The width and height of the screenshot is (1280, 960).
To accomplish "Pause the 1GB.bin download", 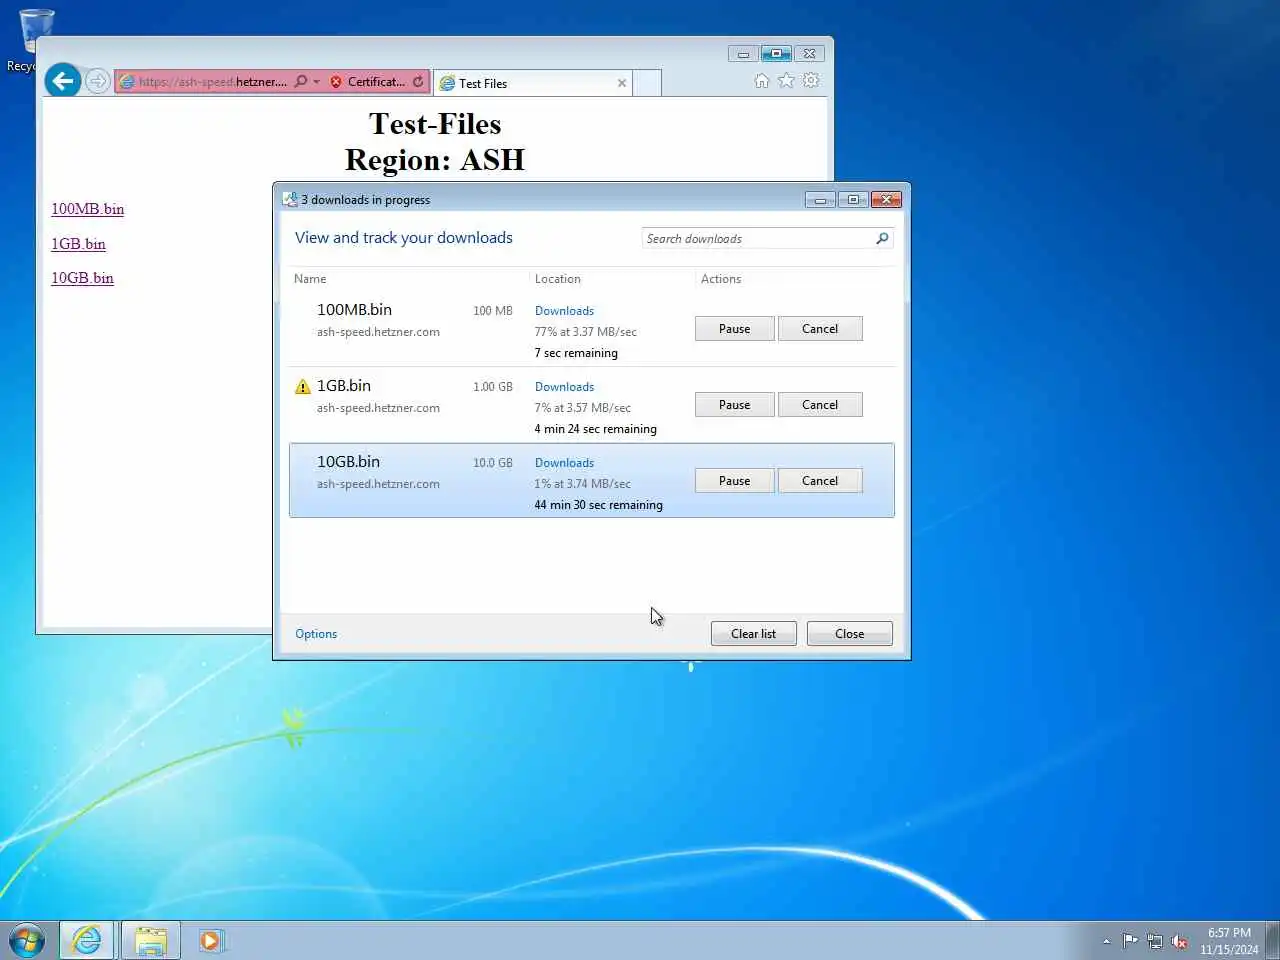I will click(x=734, y=405).
